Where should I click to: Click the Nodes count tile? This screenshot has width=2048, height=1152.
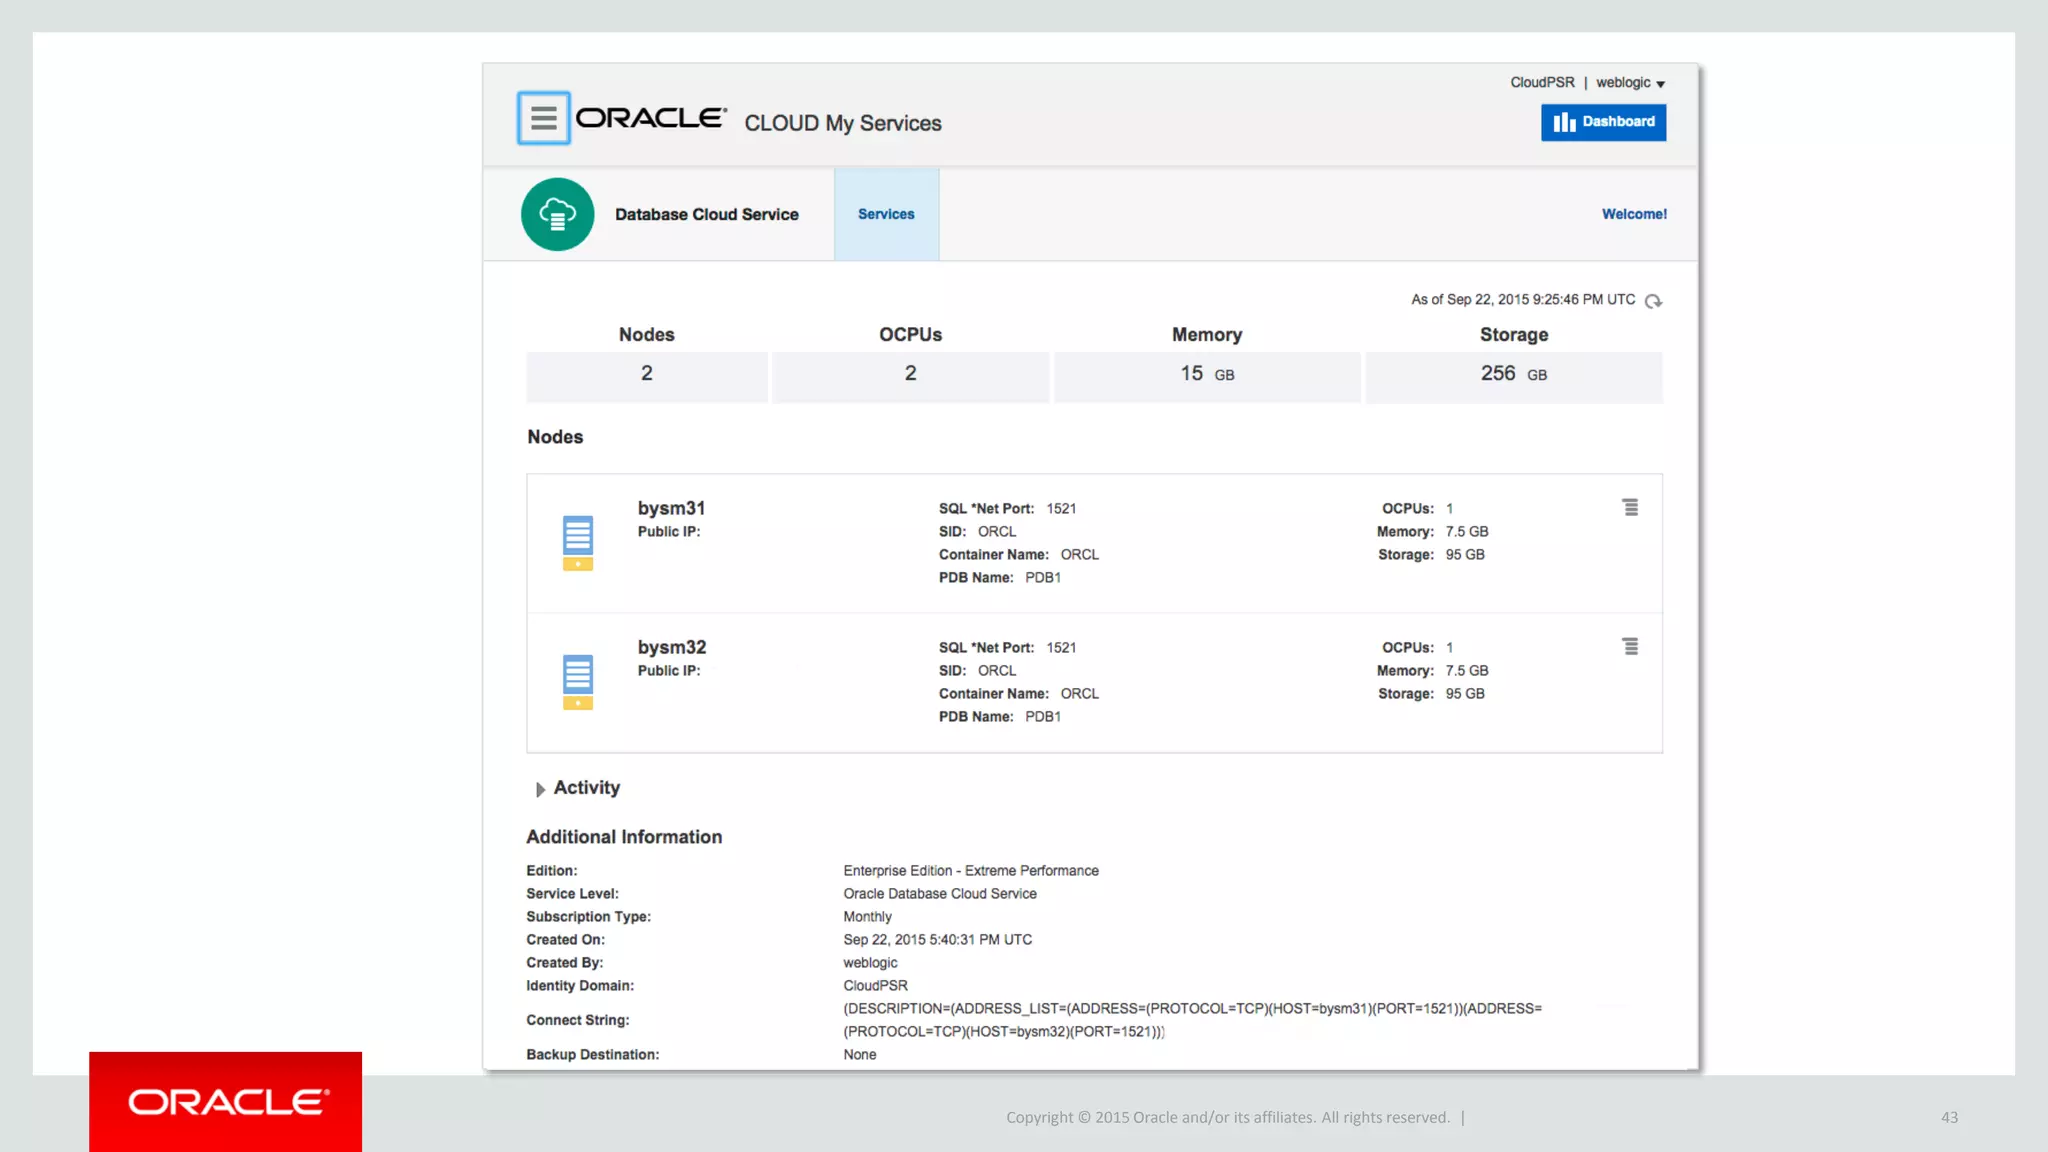647,376
